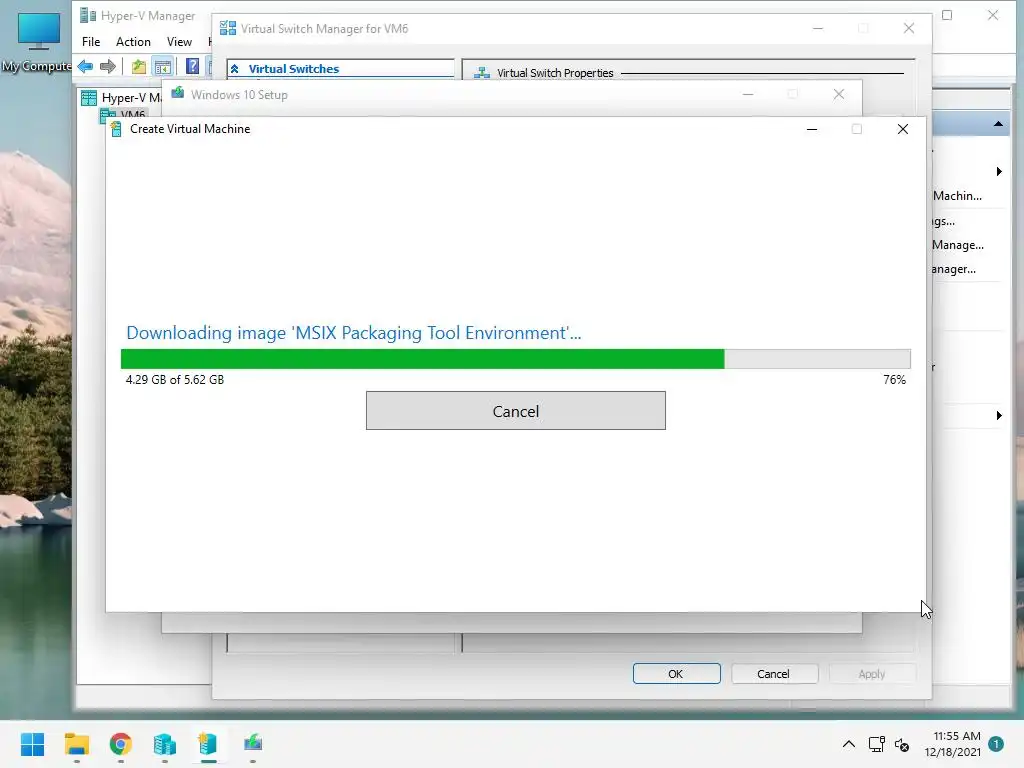Viewport: 1024px width, 768px height.
Task: Click the Virtual Switch Manager title icon
Action: 228,28
